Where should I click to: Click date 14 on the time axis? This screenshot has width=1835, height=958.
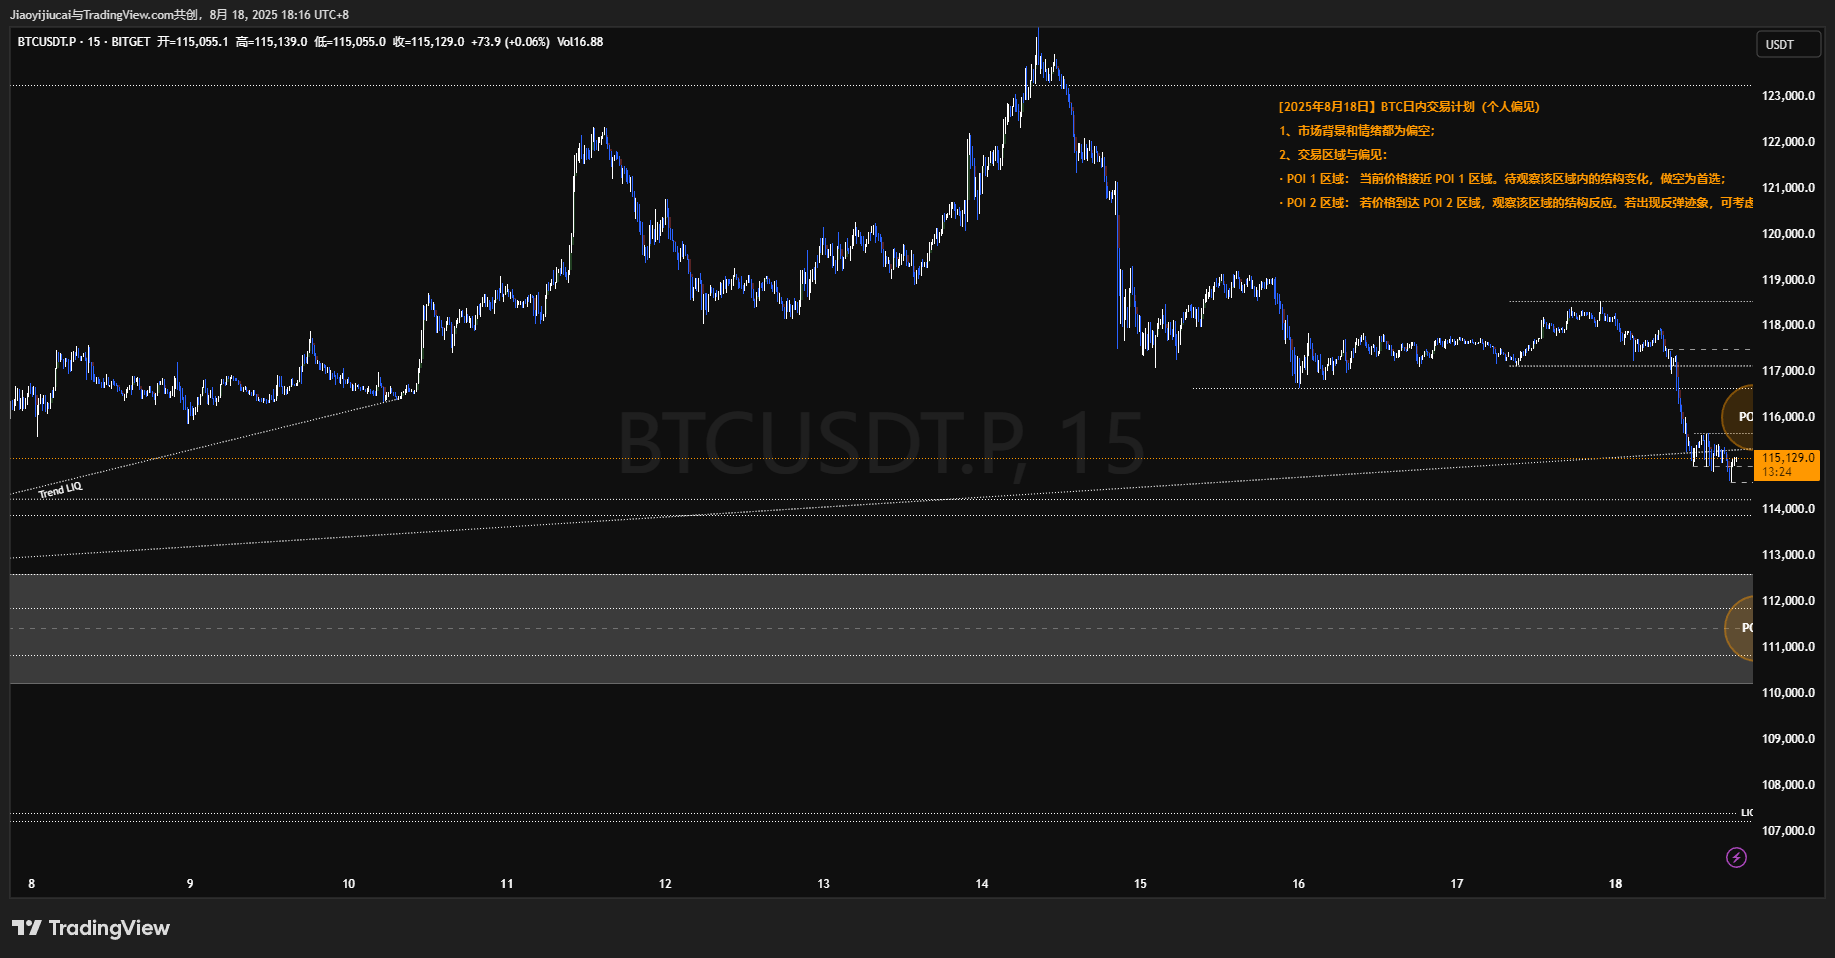[x=982, y=884]
